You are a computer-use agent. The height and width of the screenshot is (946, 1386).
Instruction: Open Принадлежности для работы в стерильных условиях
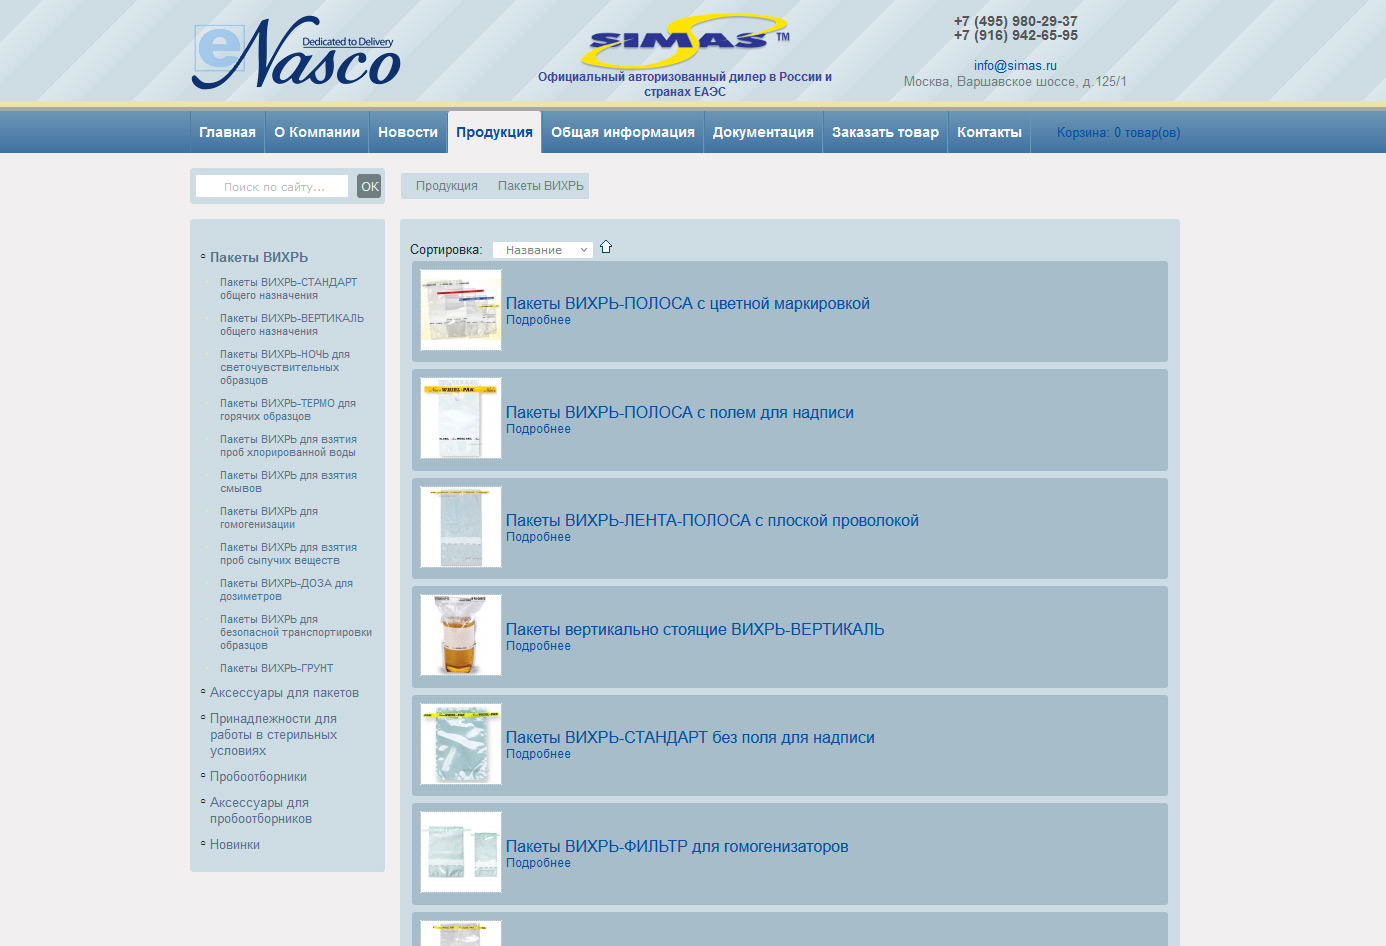pos(273,734)
